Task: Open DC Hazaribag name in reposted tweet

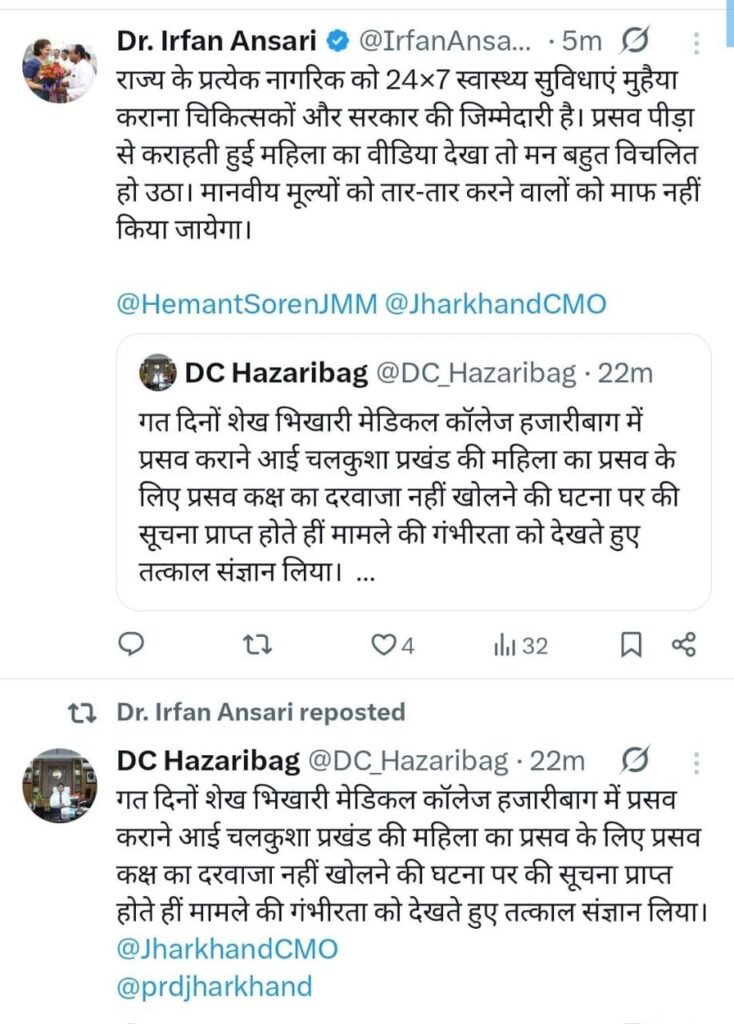Action: click(208, 761)
